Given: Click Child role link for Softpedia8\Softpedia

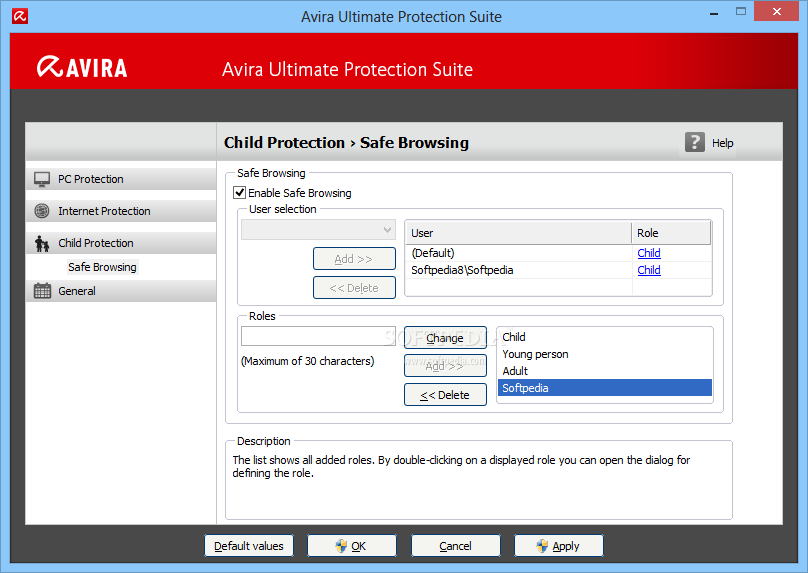Looking at the screenshot, I should coord(649,270).
